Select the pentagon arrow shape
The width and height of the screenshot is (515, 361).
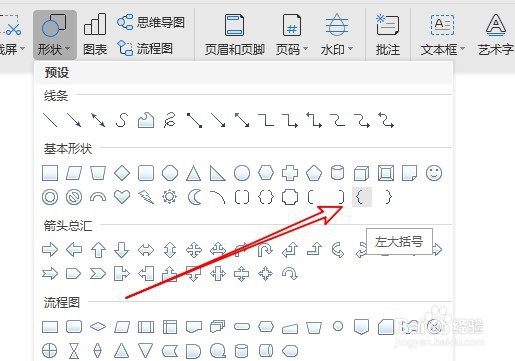[x=74, y=274]
